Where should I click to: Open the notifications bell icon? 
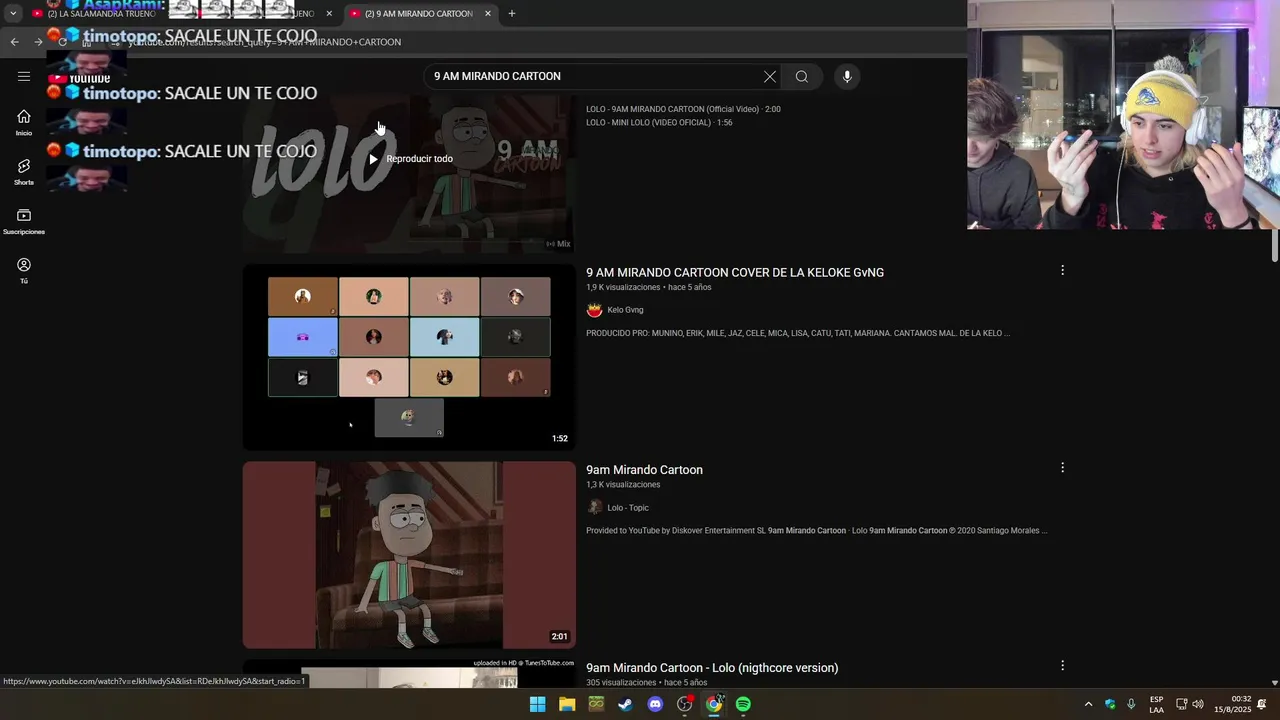tap(1262, 704)
